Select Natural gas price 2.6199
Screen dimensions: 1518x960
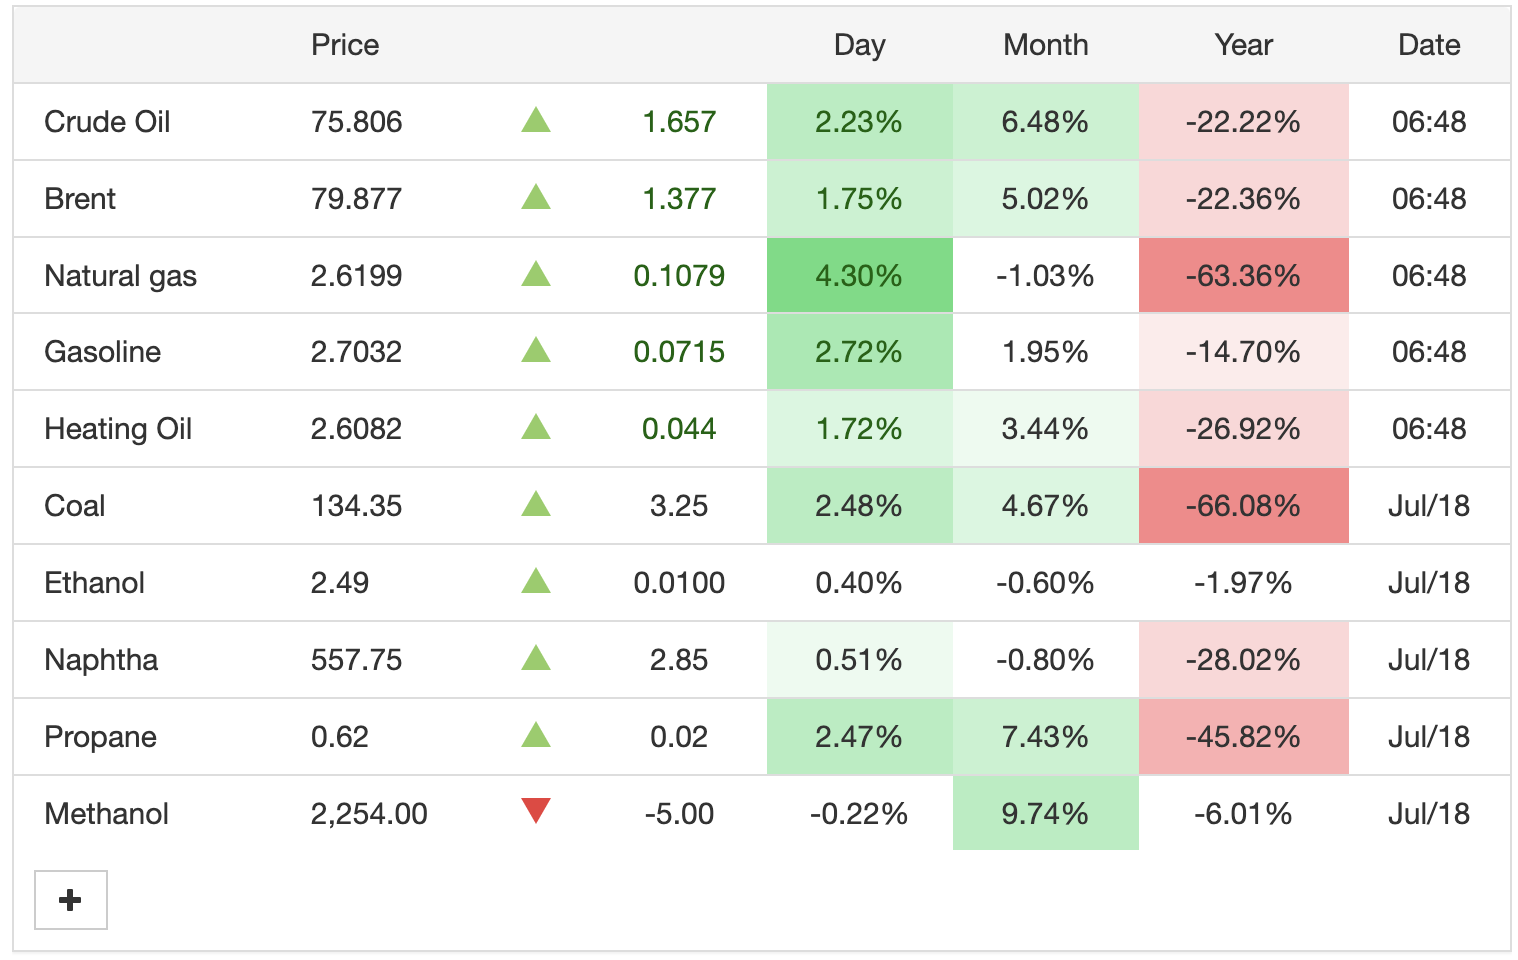pos(356,276)
